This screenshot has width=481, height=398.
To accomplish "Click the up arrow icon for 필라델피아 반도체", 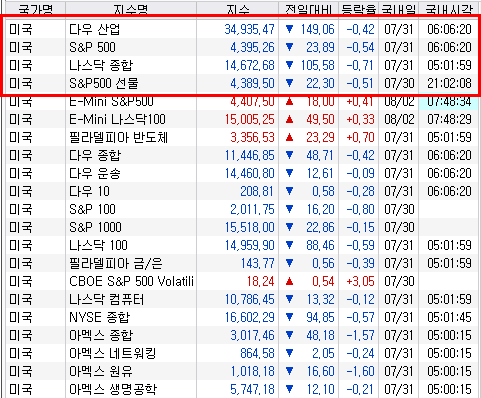I will click(290, 137).
